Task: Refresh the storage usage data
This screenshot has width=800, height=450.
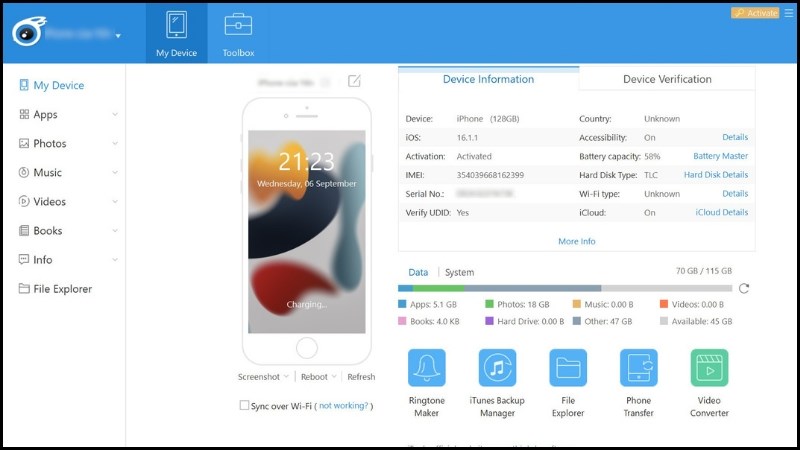Action: click(x=743, y=288)
